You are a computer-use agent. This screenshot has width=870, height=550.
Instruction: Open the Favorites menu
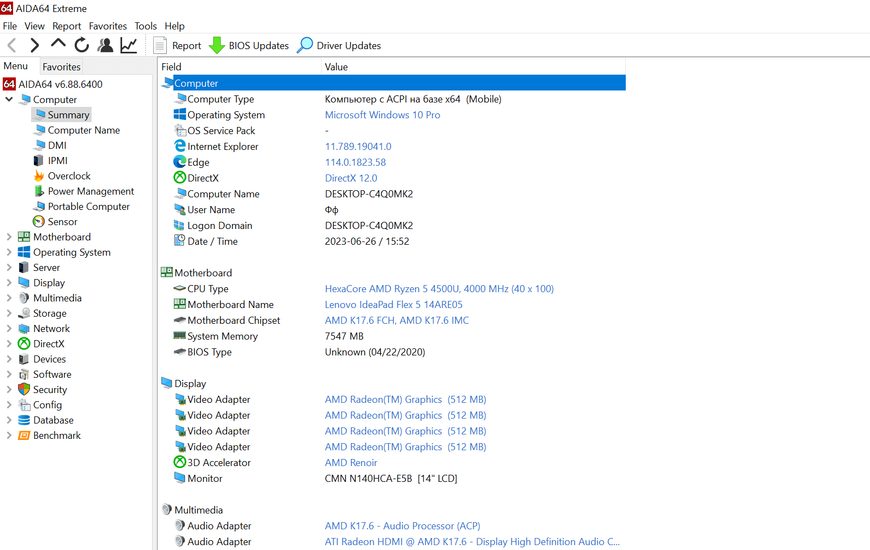click(x=108, y=26)
